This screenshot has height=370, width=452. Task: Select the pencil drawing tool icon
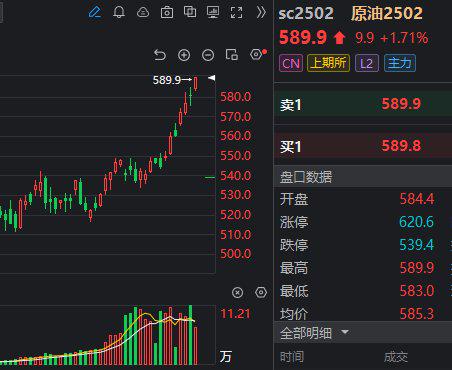(x=95, y=12)
